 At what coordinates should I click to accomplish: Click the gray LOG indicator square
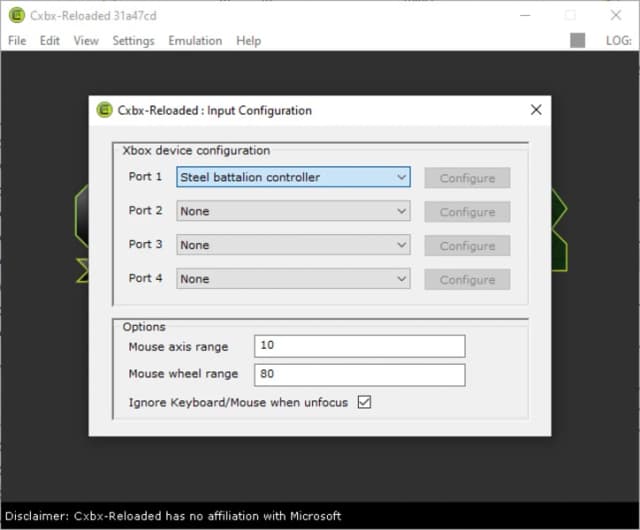(577, 40)
